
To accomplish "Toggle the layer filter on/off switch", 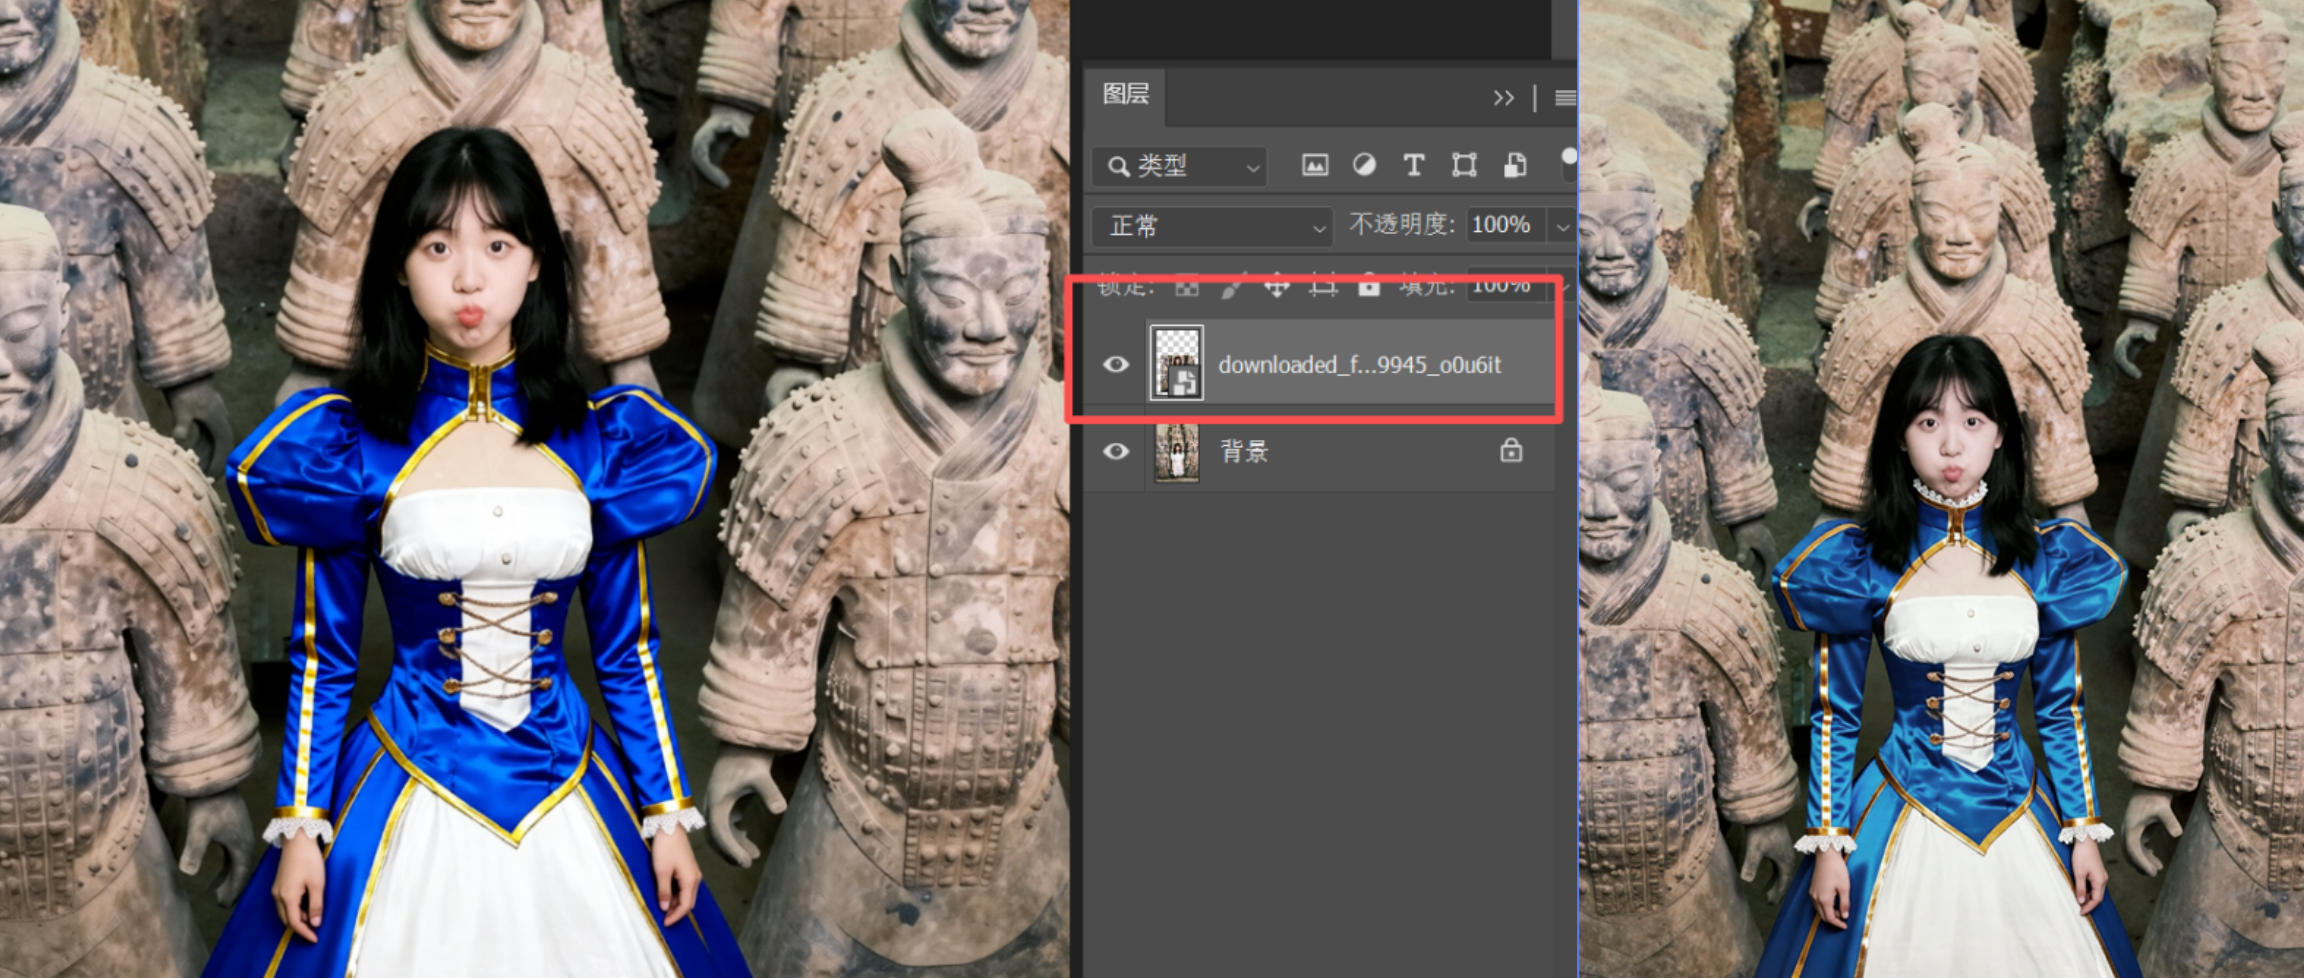I will (x=1568, y=158).
